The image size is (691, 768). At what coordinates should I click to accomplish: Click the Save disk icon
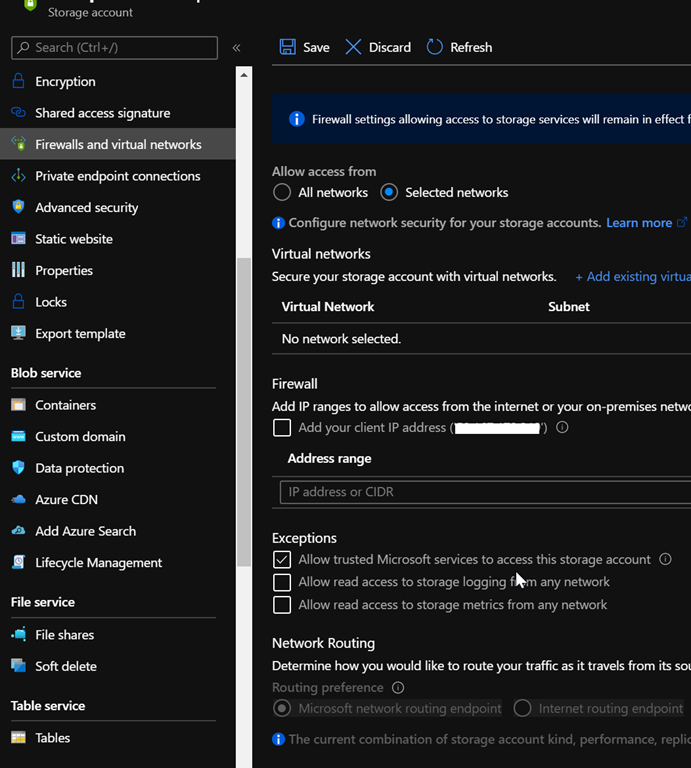288,47
